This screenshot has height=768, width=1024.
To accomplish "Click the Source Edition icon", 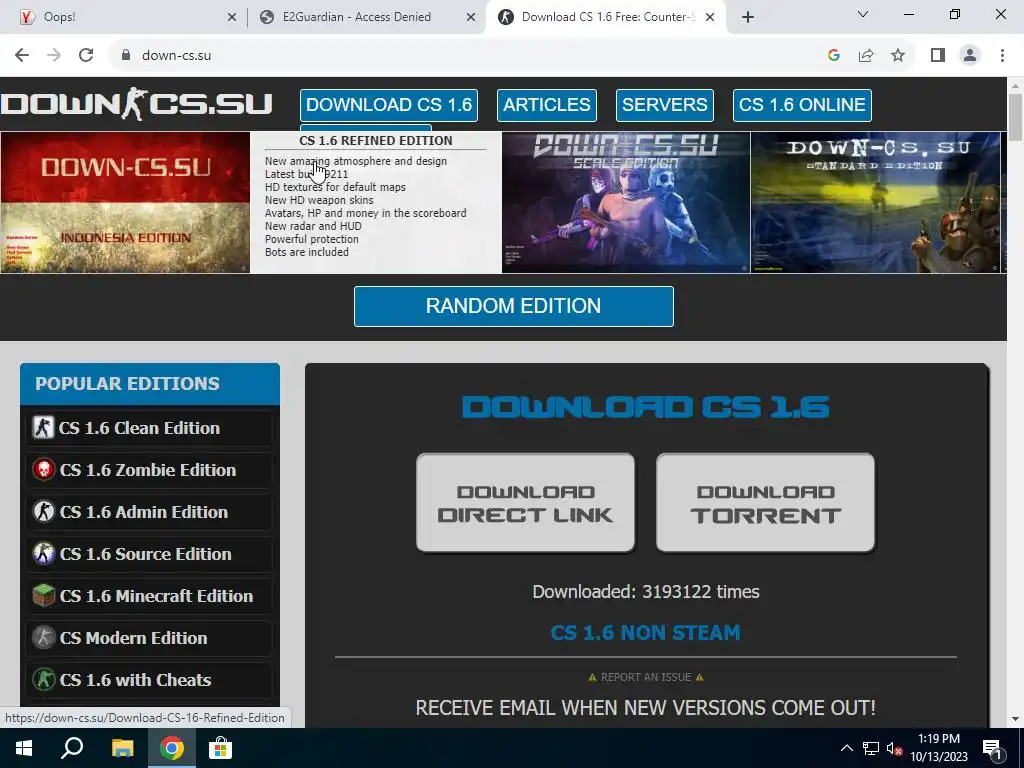I will pos(44,553).
